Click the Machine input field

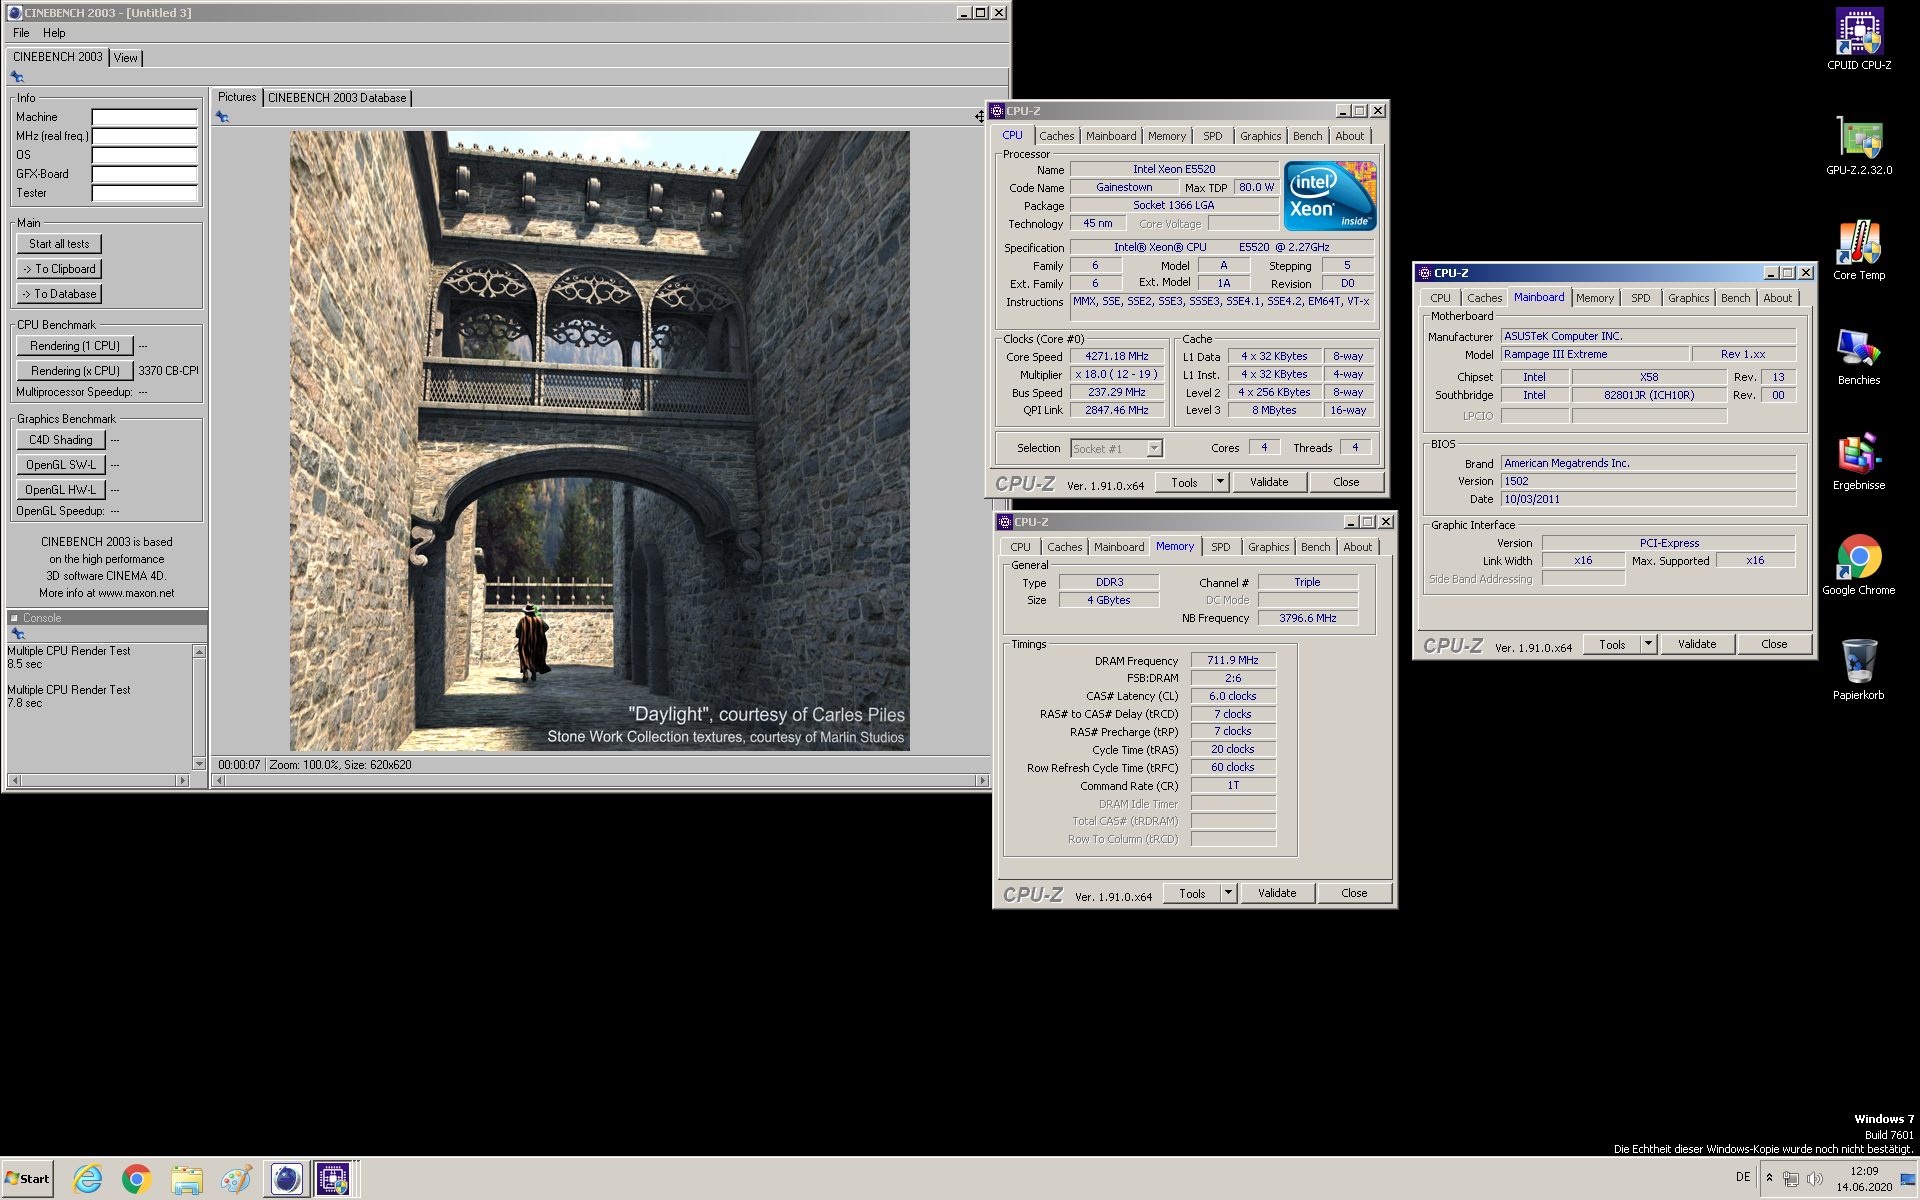click(x=145, y=117)
